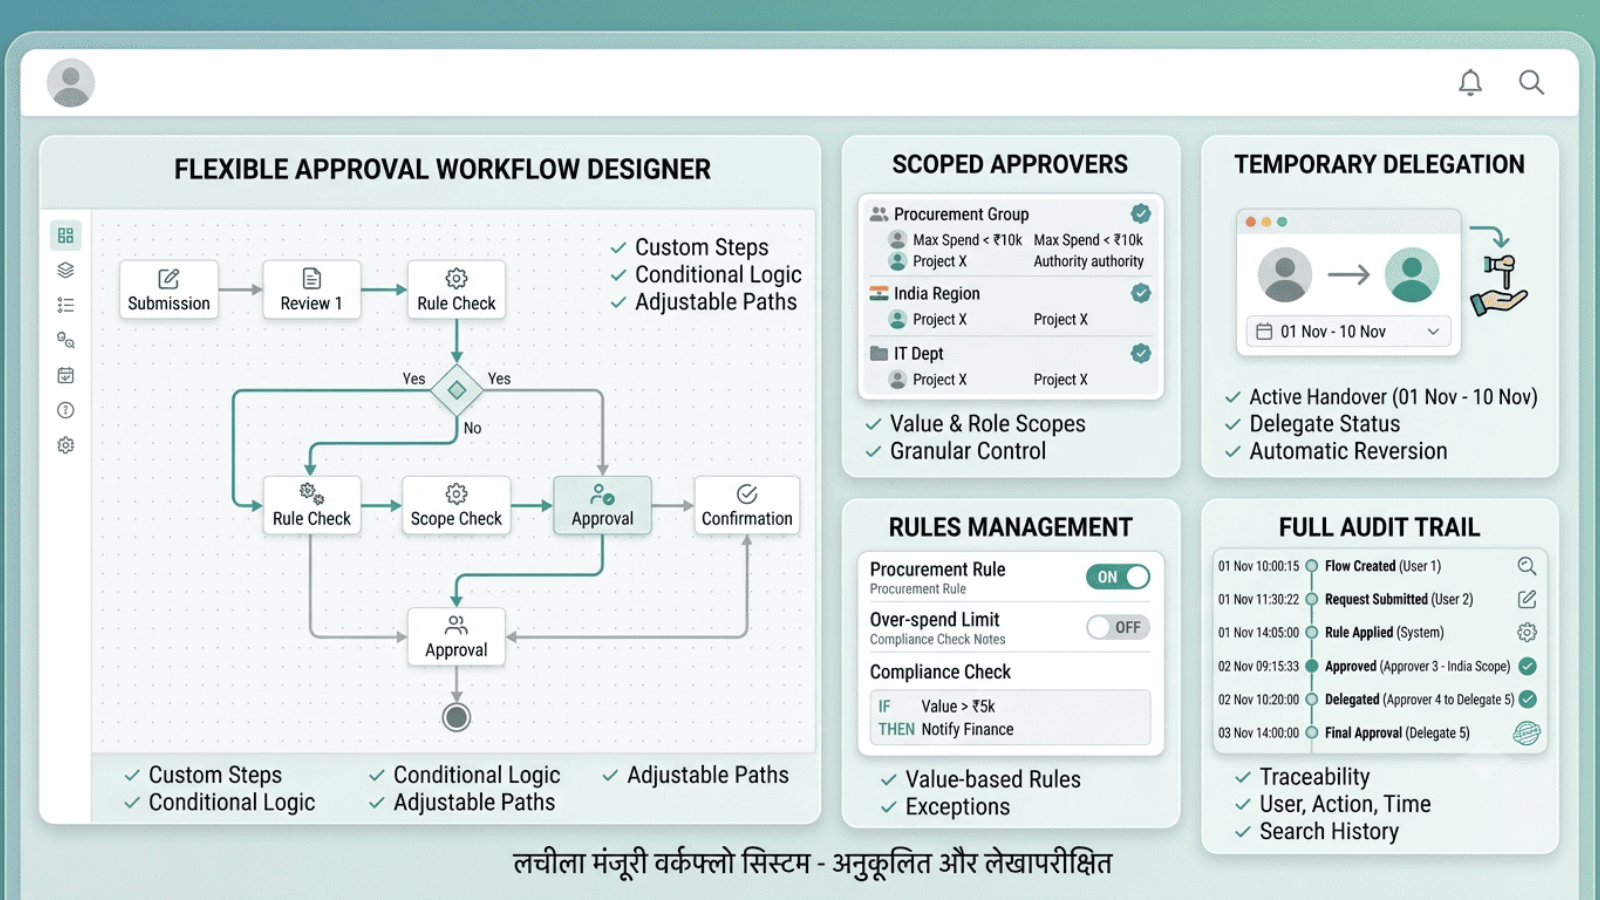Open the user profile avatar
Screen dimensions: 1600x900
tap(71, 82)
